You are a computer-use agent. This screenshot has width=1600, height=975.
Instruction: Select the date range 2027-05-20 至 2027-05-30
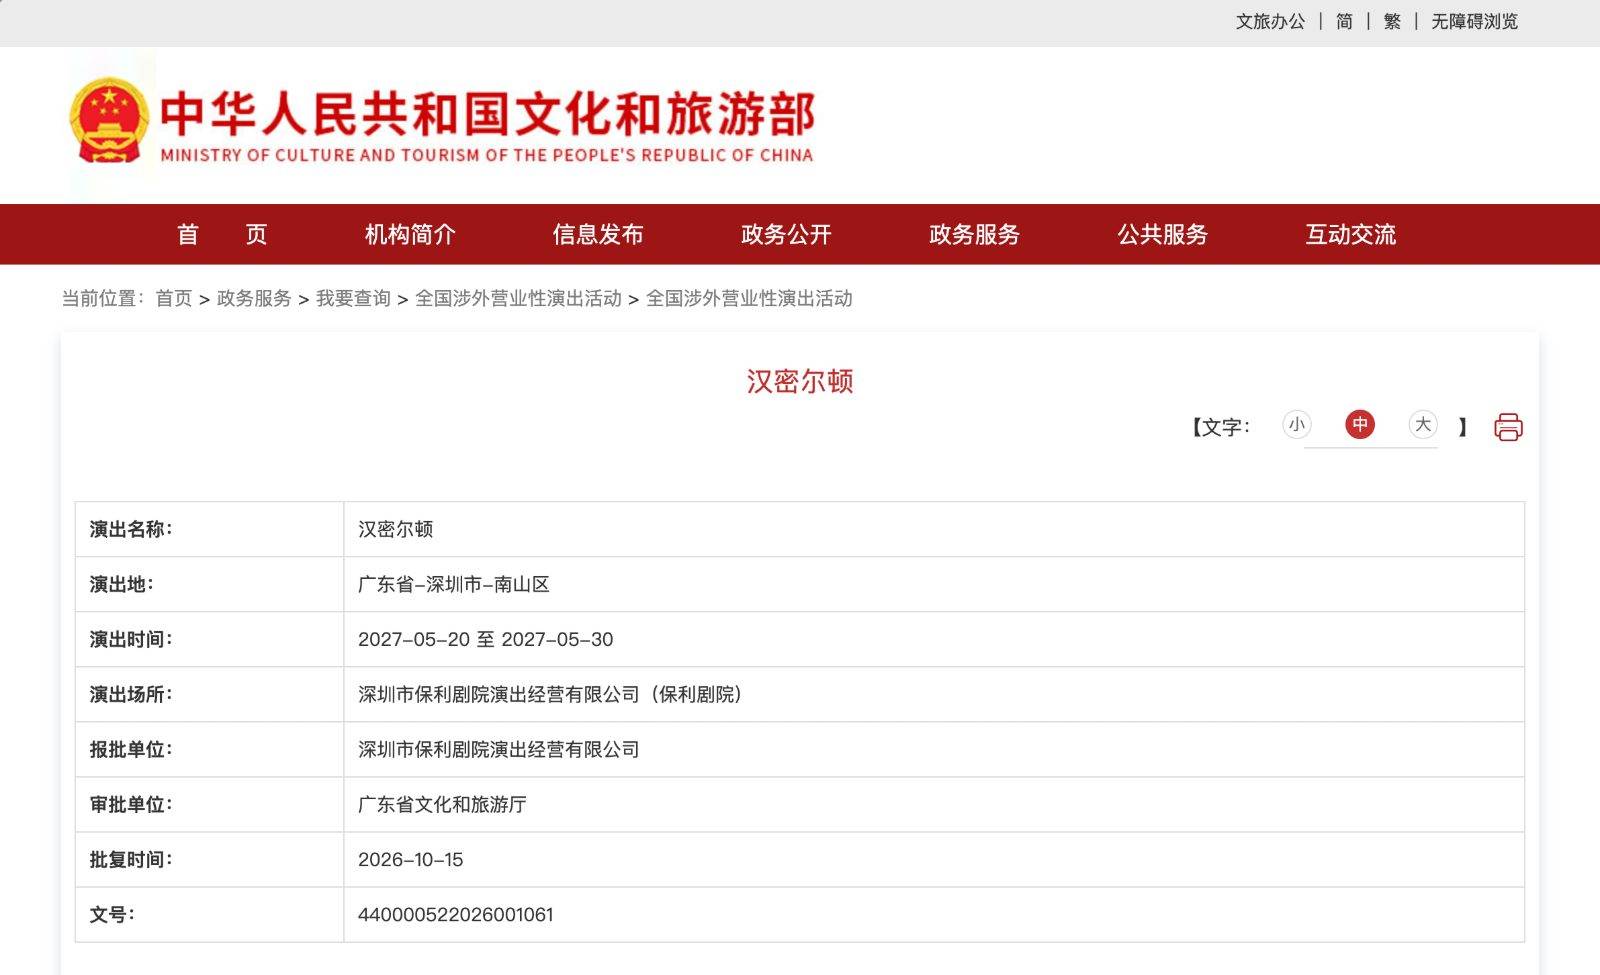(486, 639)
